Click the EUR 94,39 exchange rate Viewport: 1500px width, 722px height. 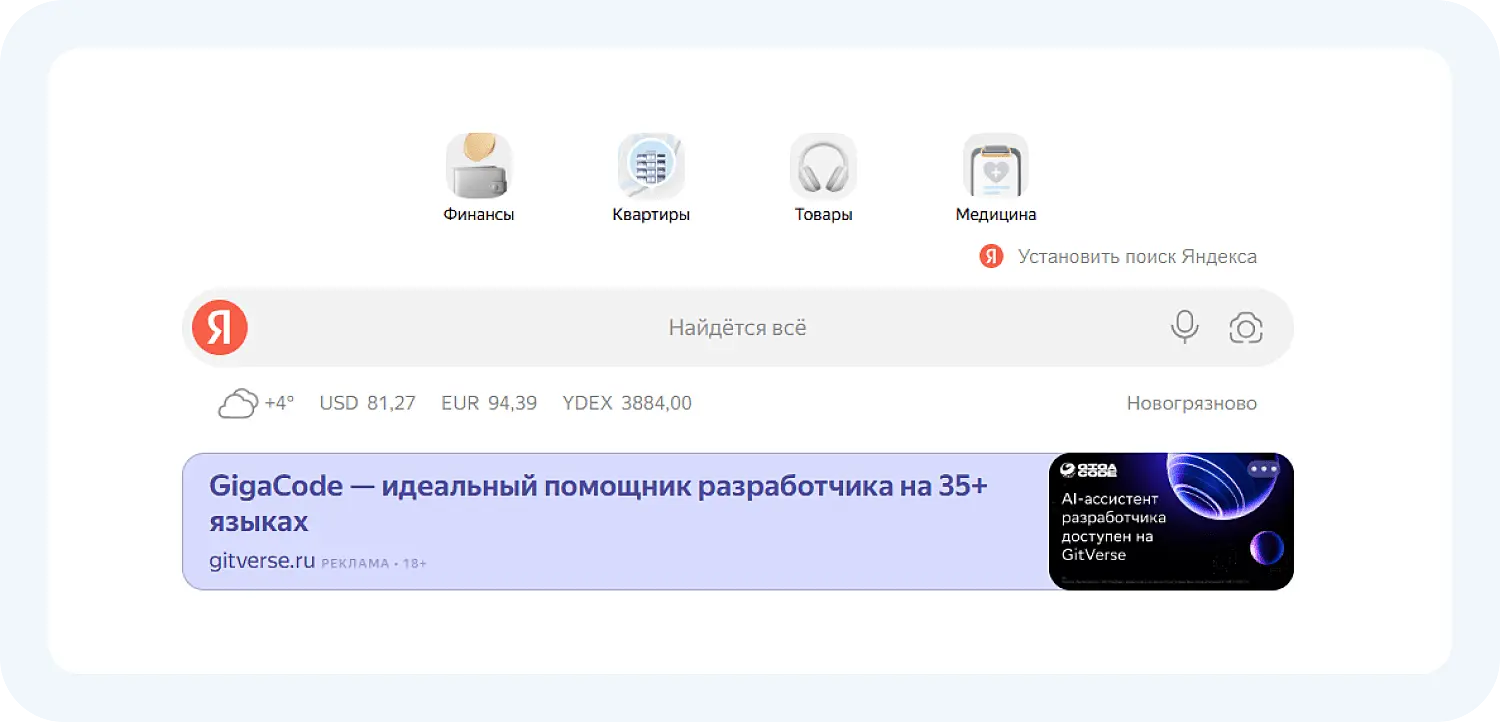pyautogui.click(x=489, y=402)
